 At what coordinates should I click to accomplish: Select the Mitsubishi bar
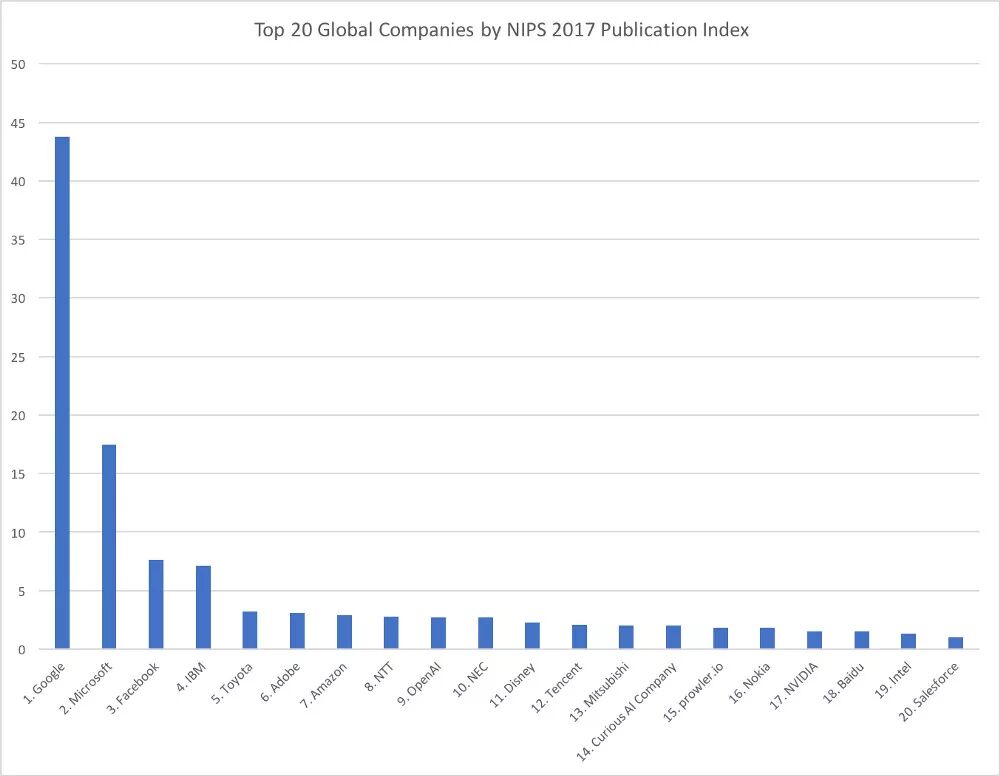pos(626,637)
